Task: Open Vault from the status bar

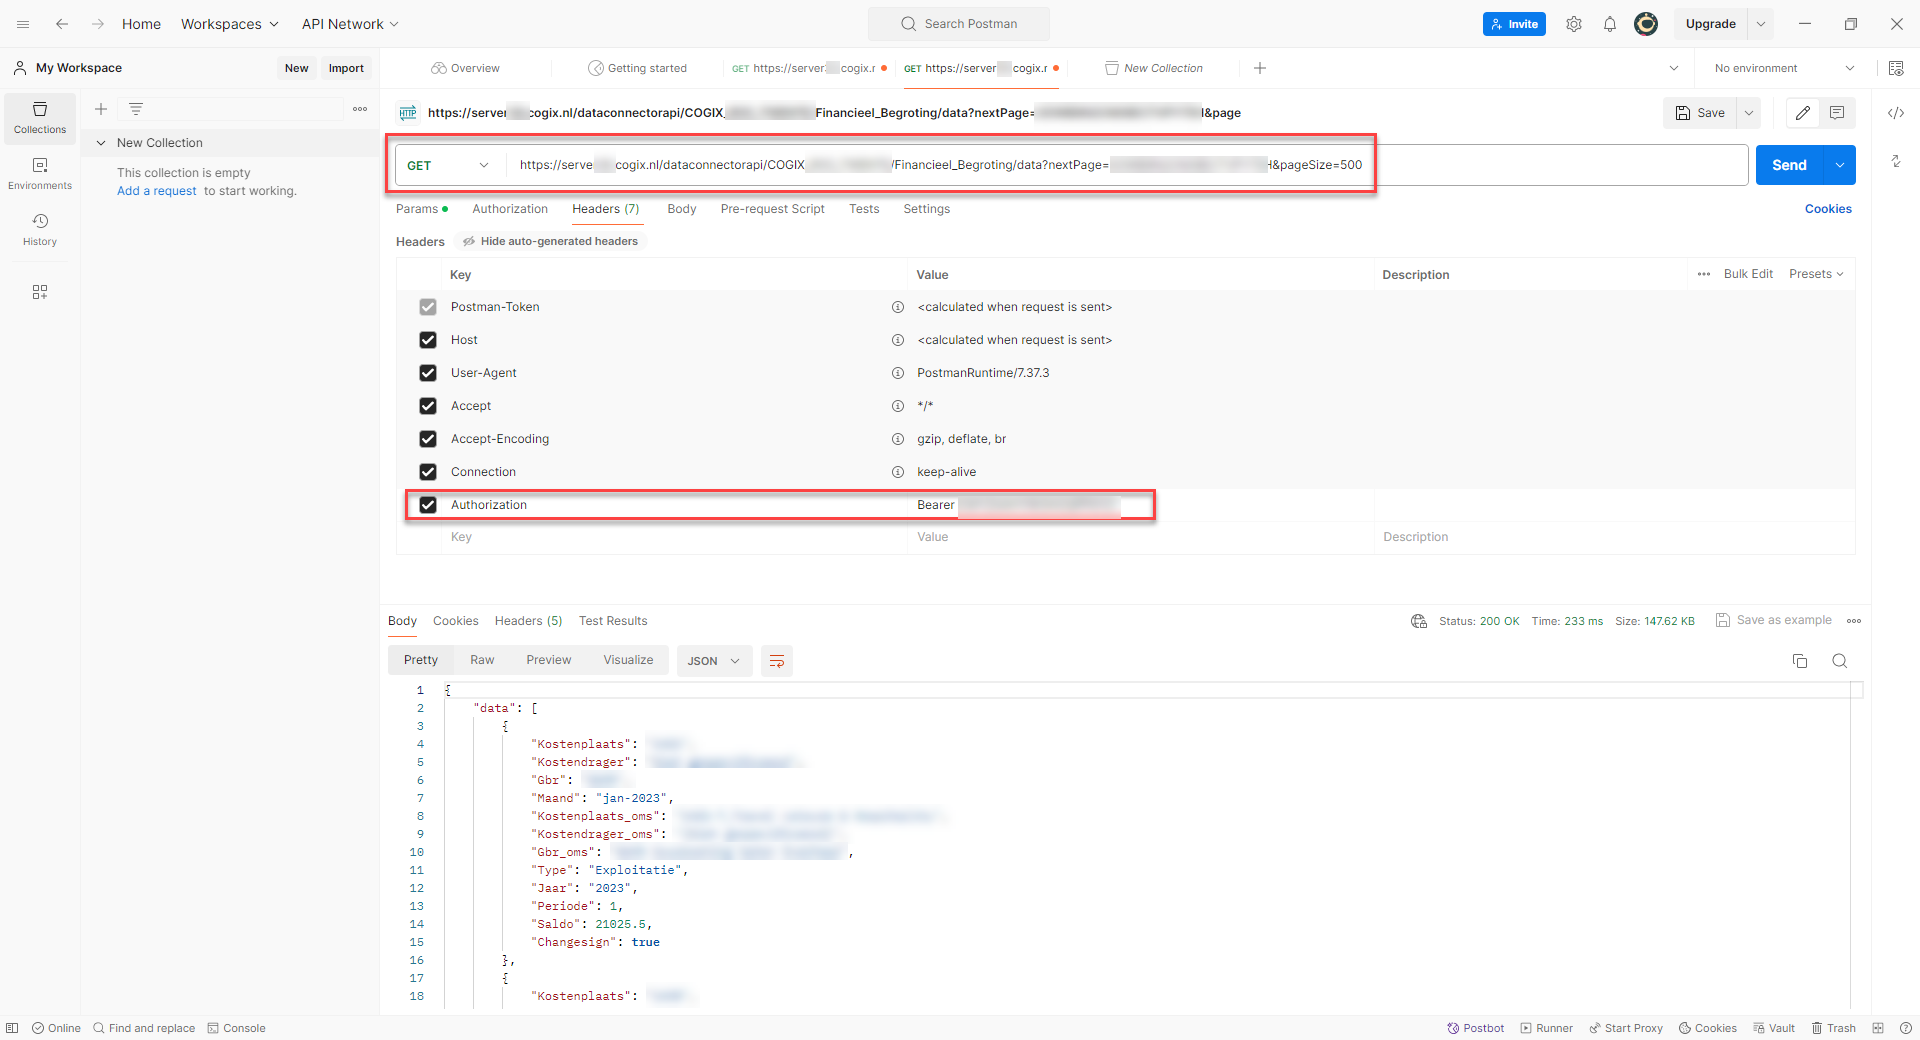Action: click(1774, 1028)
